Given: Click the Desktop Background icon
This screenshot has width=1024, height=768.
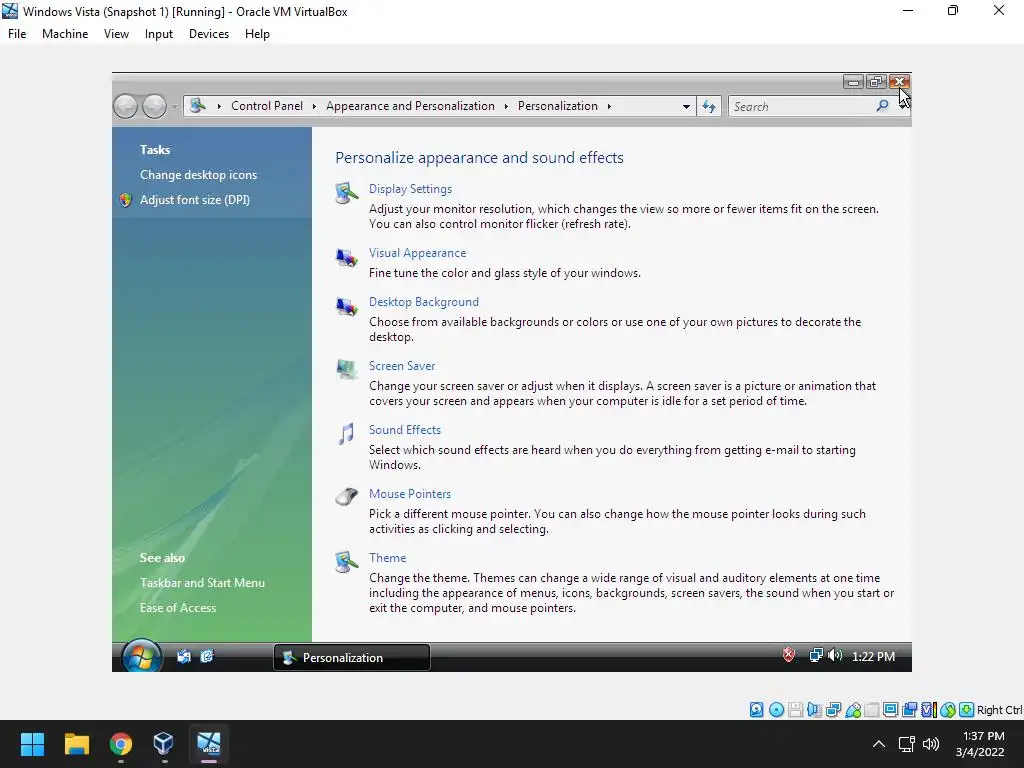Looking at the screenshot, I should (346, 307).
